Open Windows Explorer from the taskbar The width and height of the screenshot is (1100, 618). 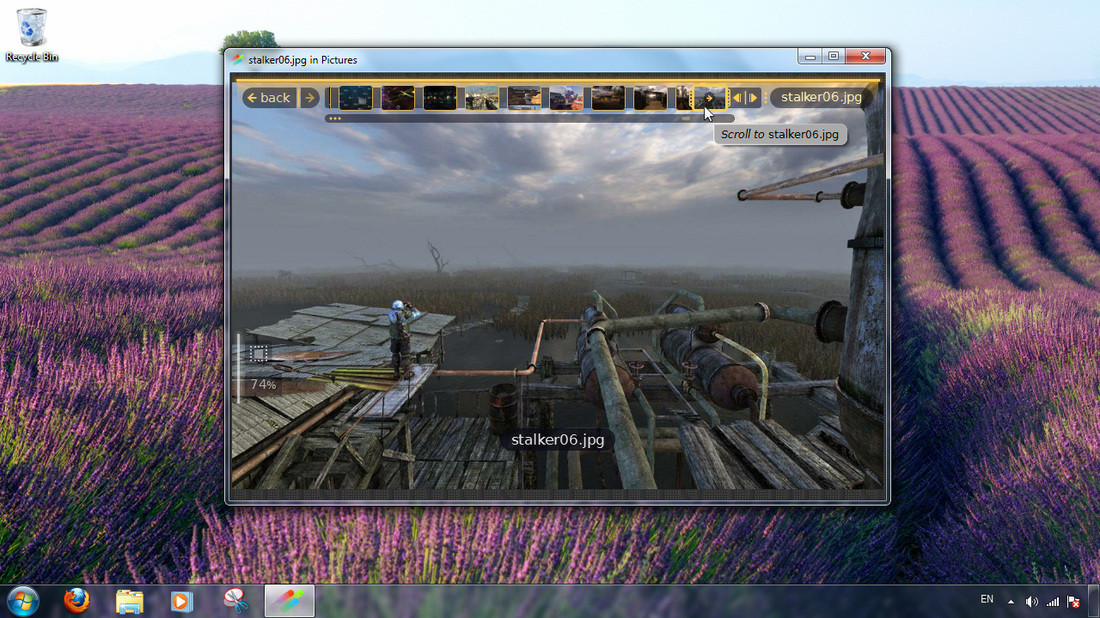coord(130,601)
